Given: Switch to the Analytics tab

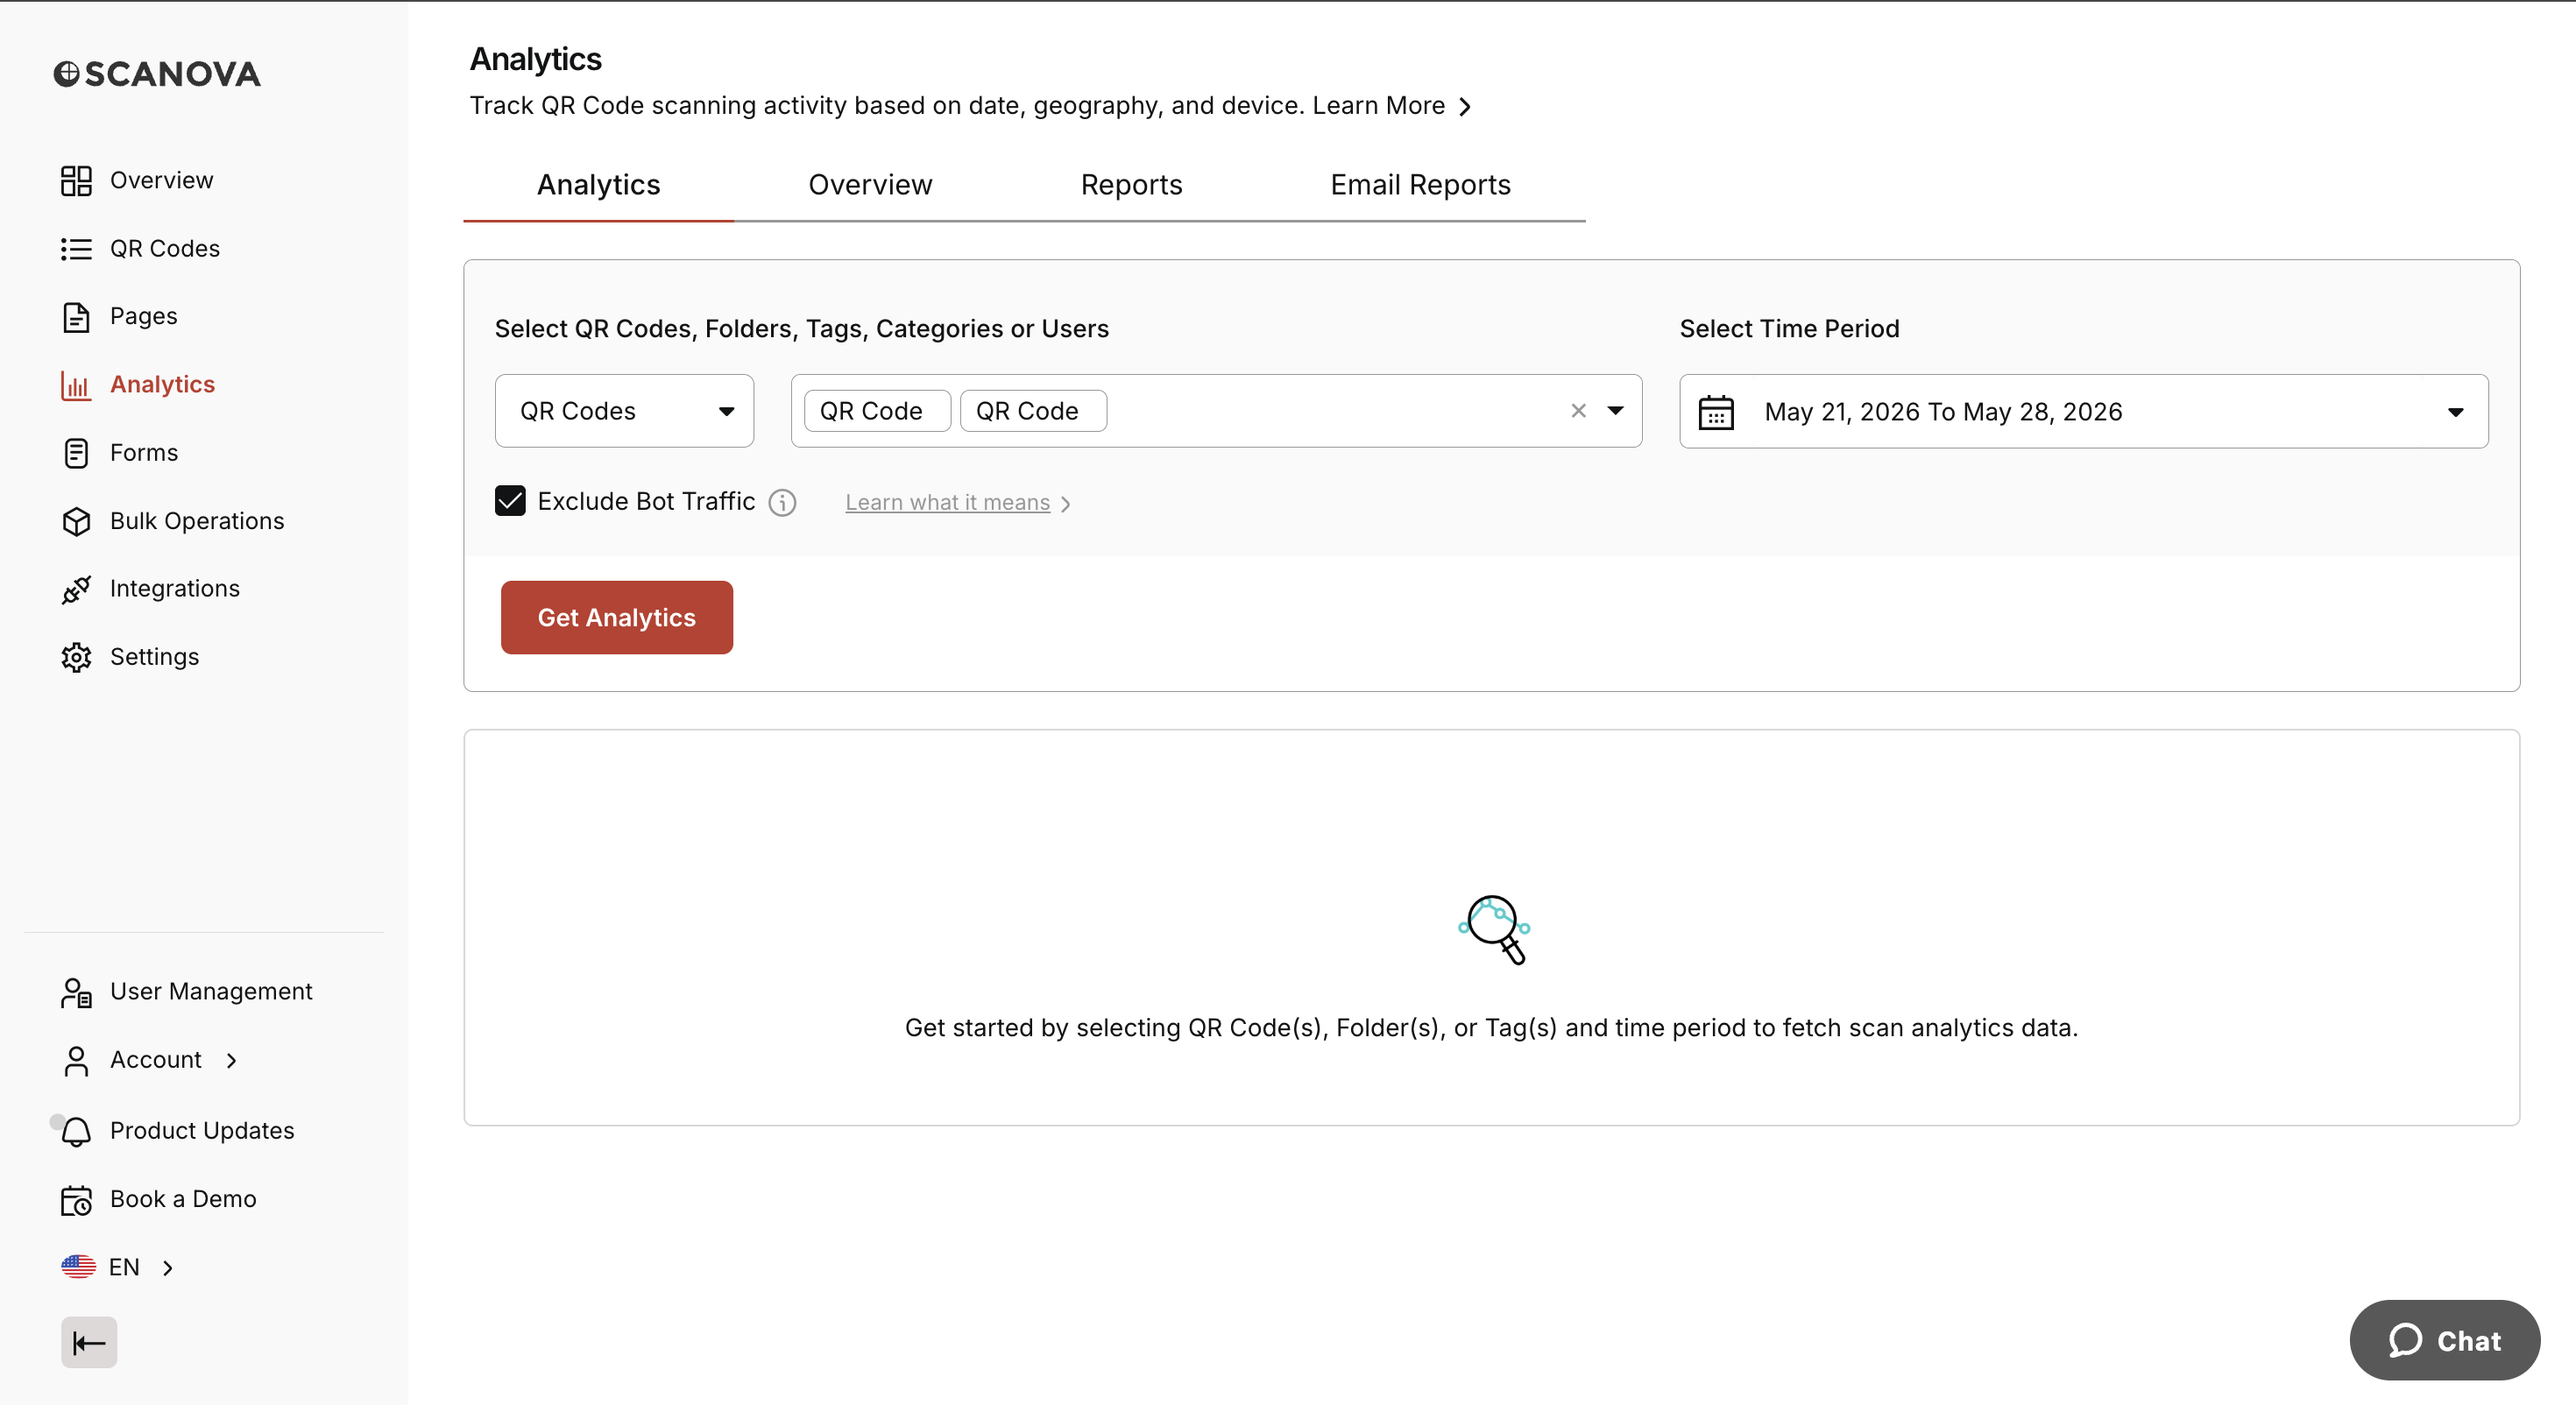Looking at the screenshot, I should [598, 185].
